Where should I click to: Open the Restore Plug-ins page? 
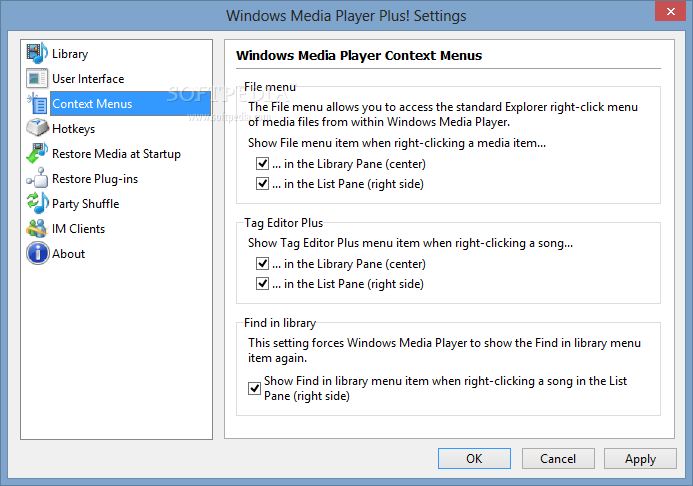[95, 179]
